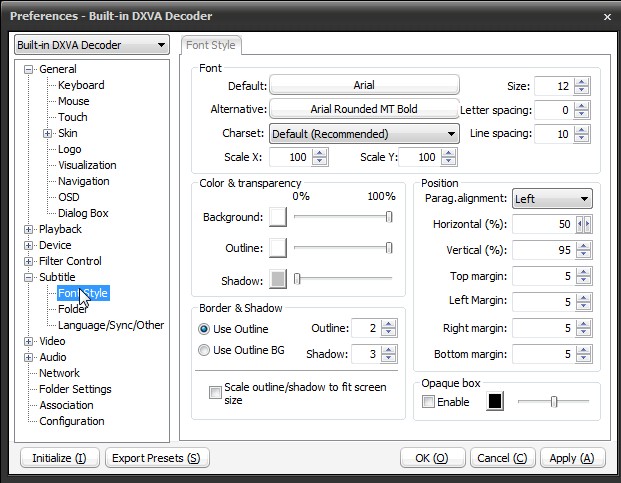Screen dimensions: 621x483
Task: Click the Background color swatch
Action: [x=278, y=217]
